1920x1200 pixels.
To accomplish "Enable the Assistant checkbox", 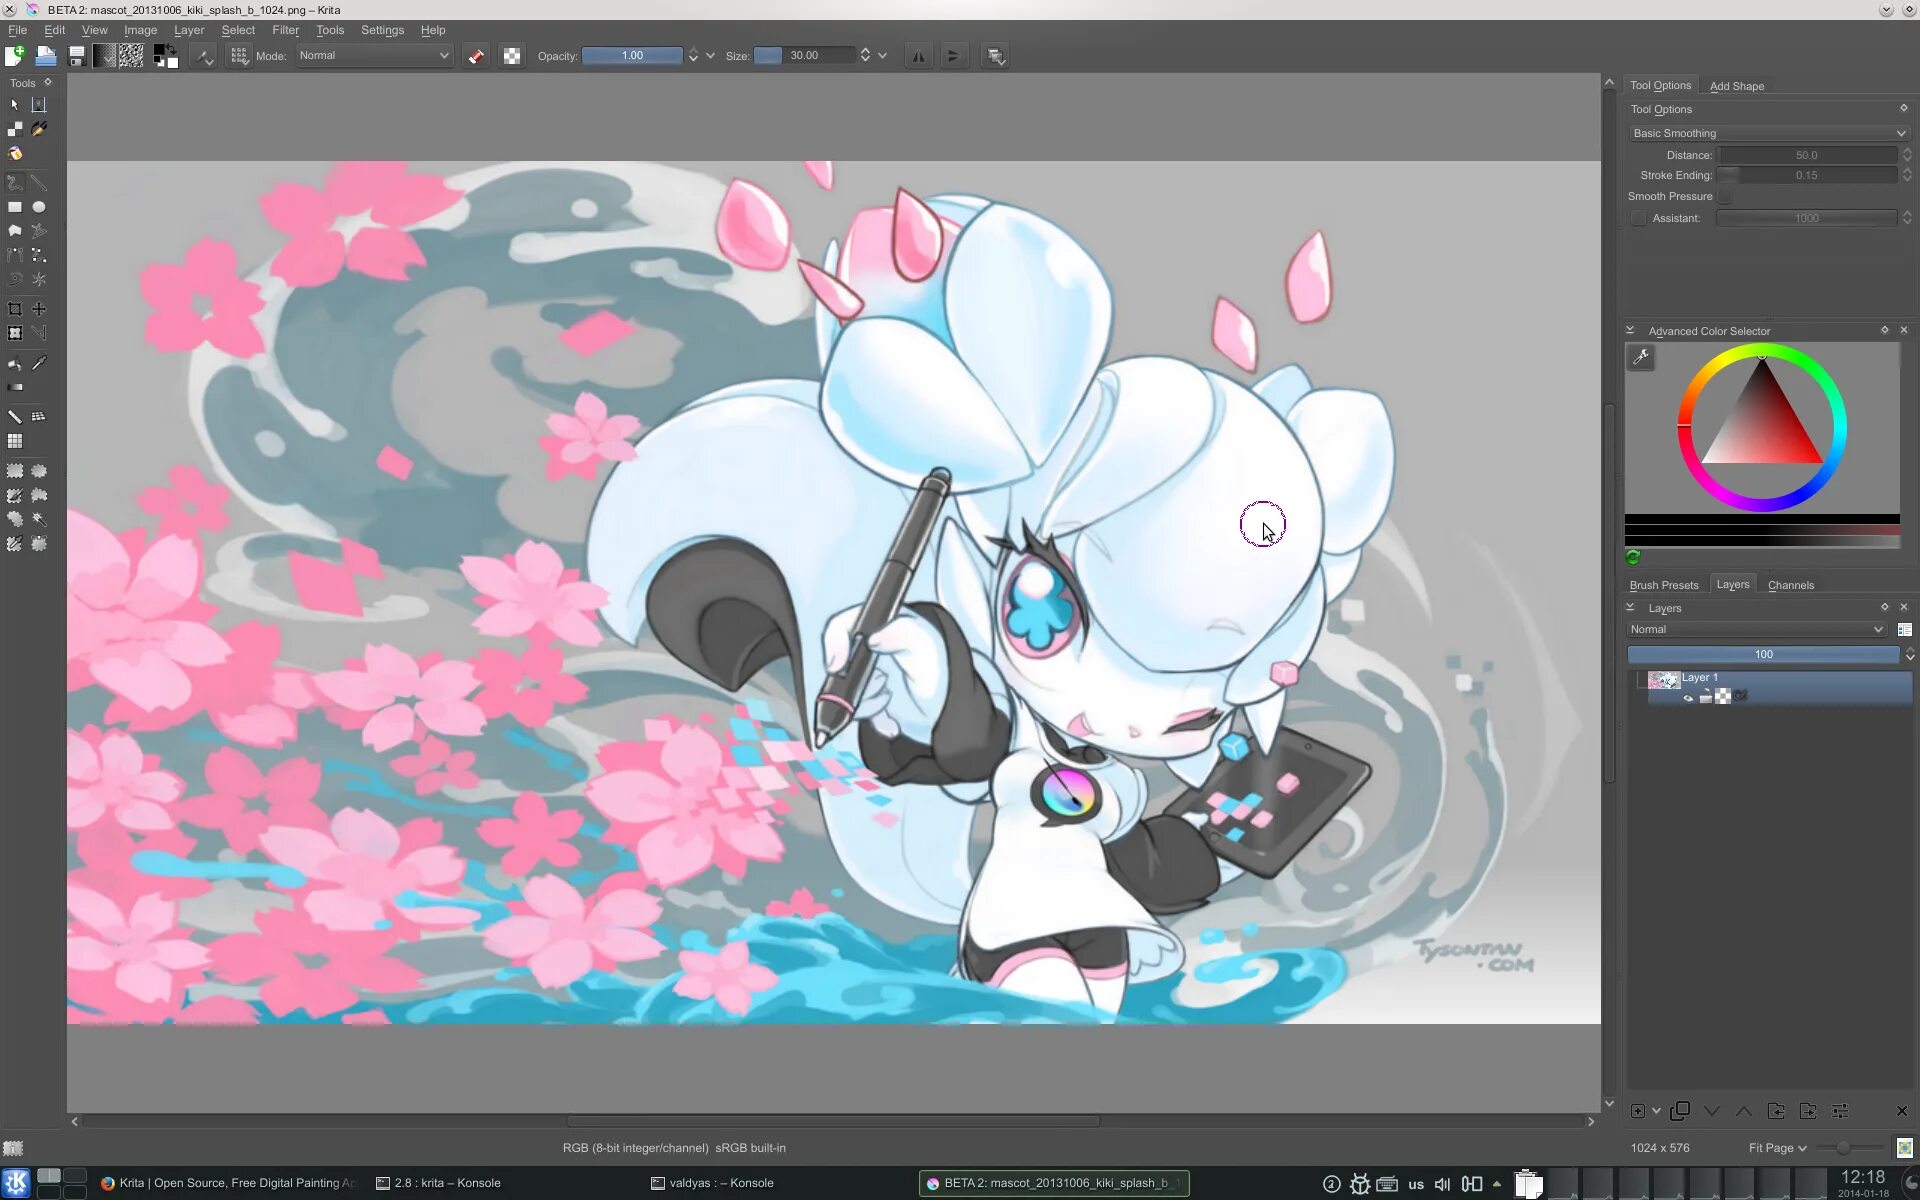I will pyautogui.click(x=1638, y=218).
